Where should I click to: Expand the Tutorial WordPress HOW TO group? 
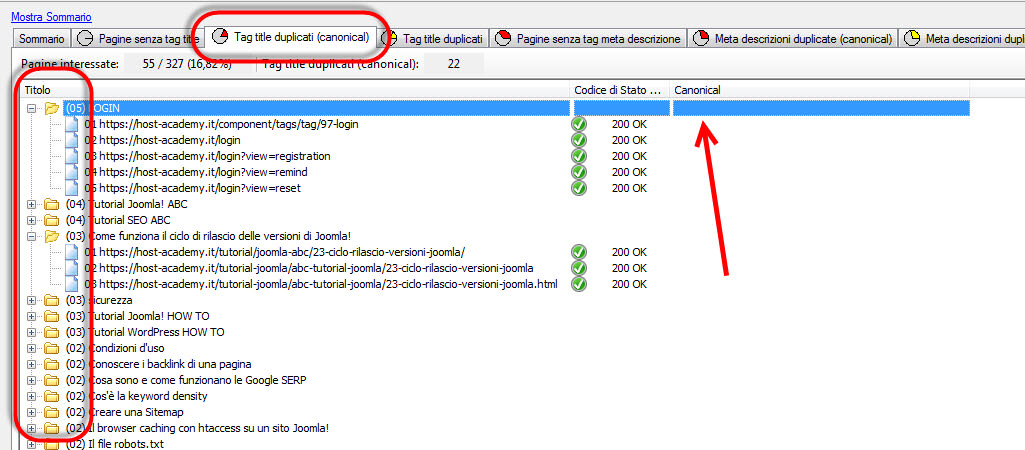pos(31,332)
